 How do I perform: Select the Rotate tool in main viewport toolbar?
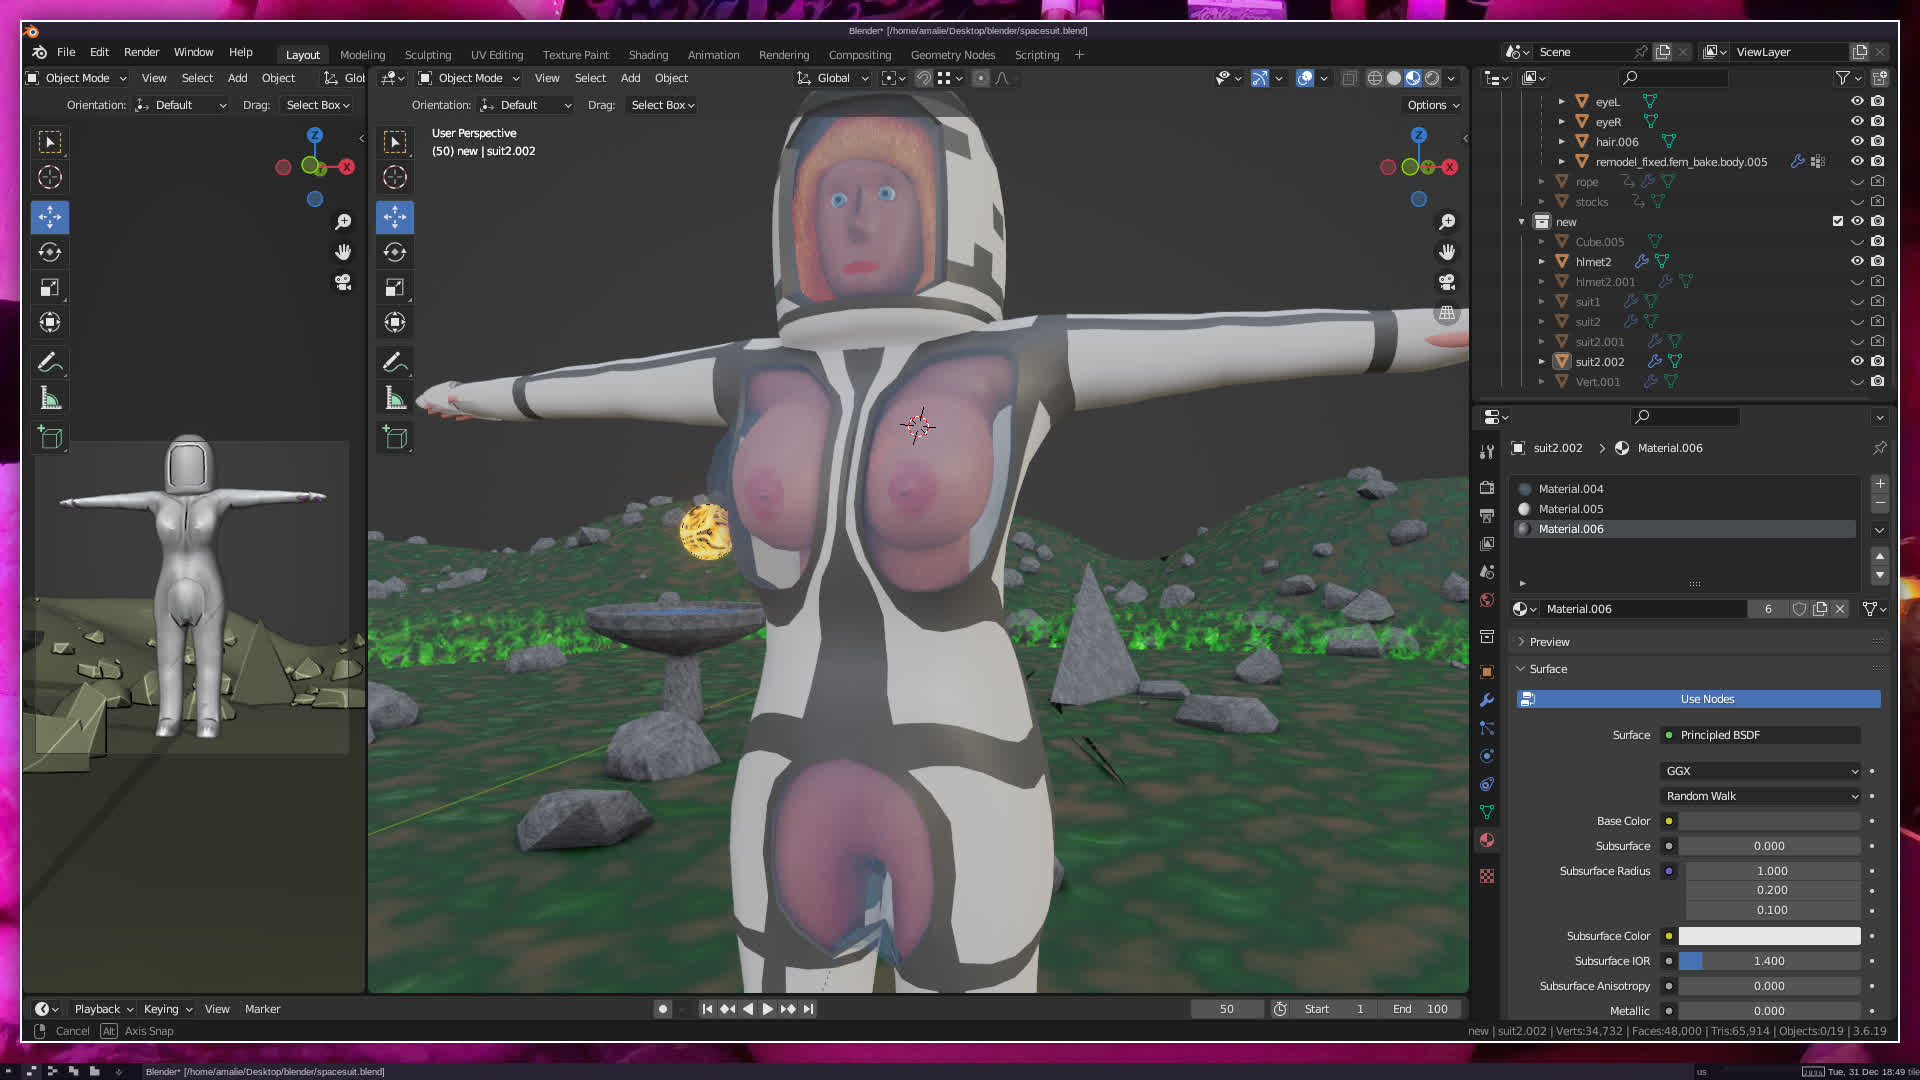pyautogui.click(x=395, y=252)
